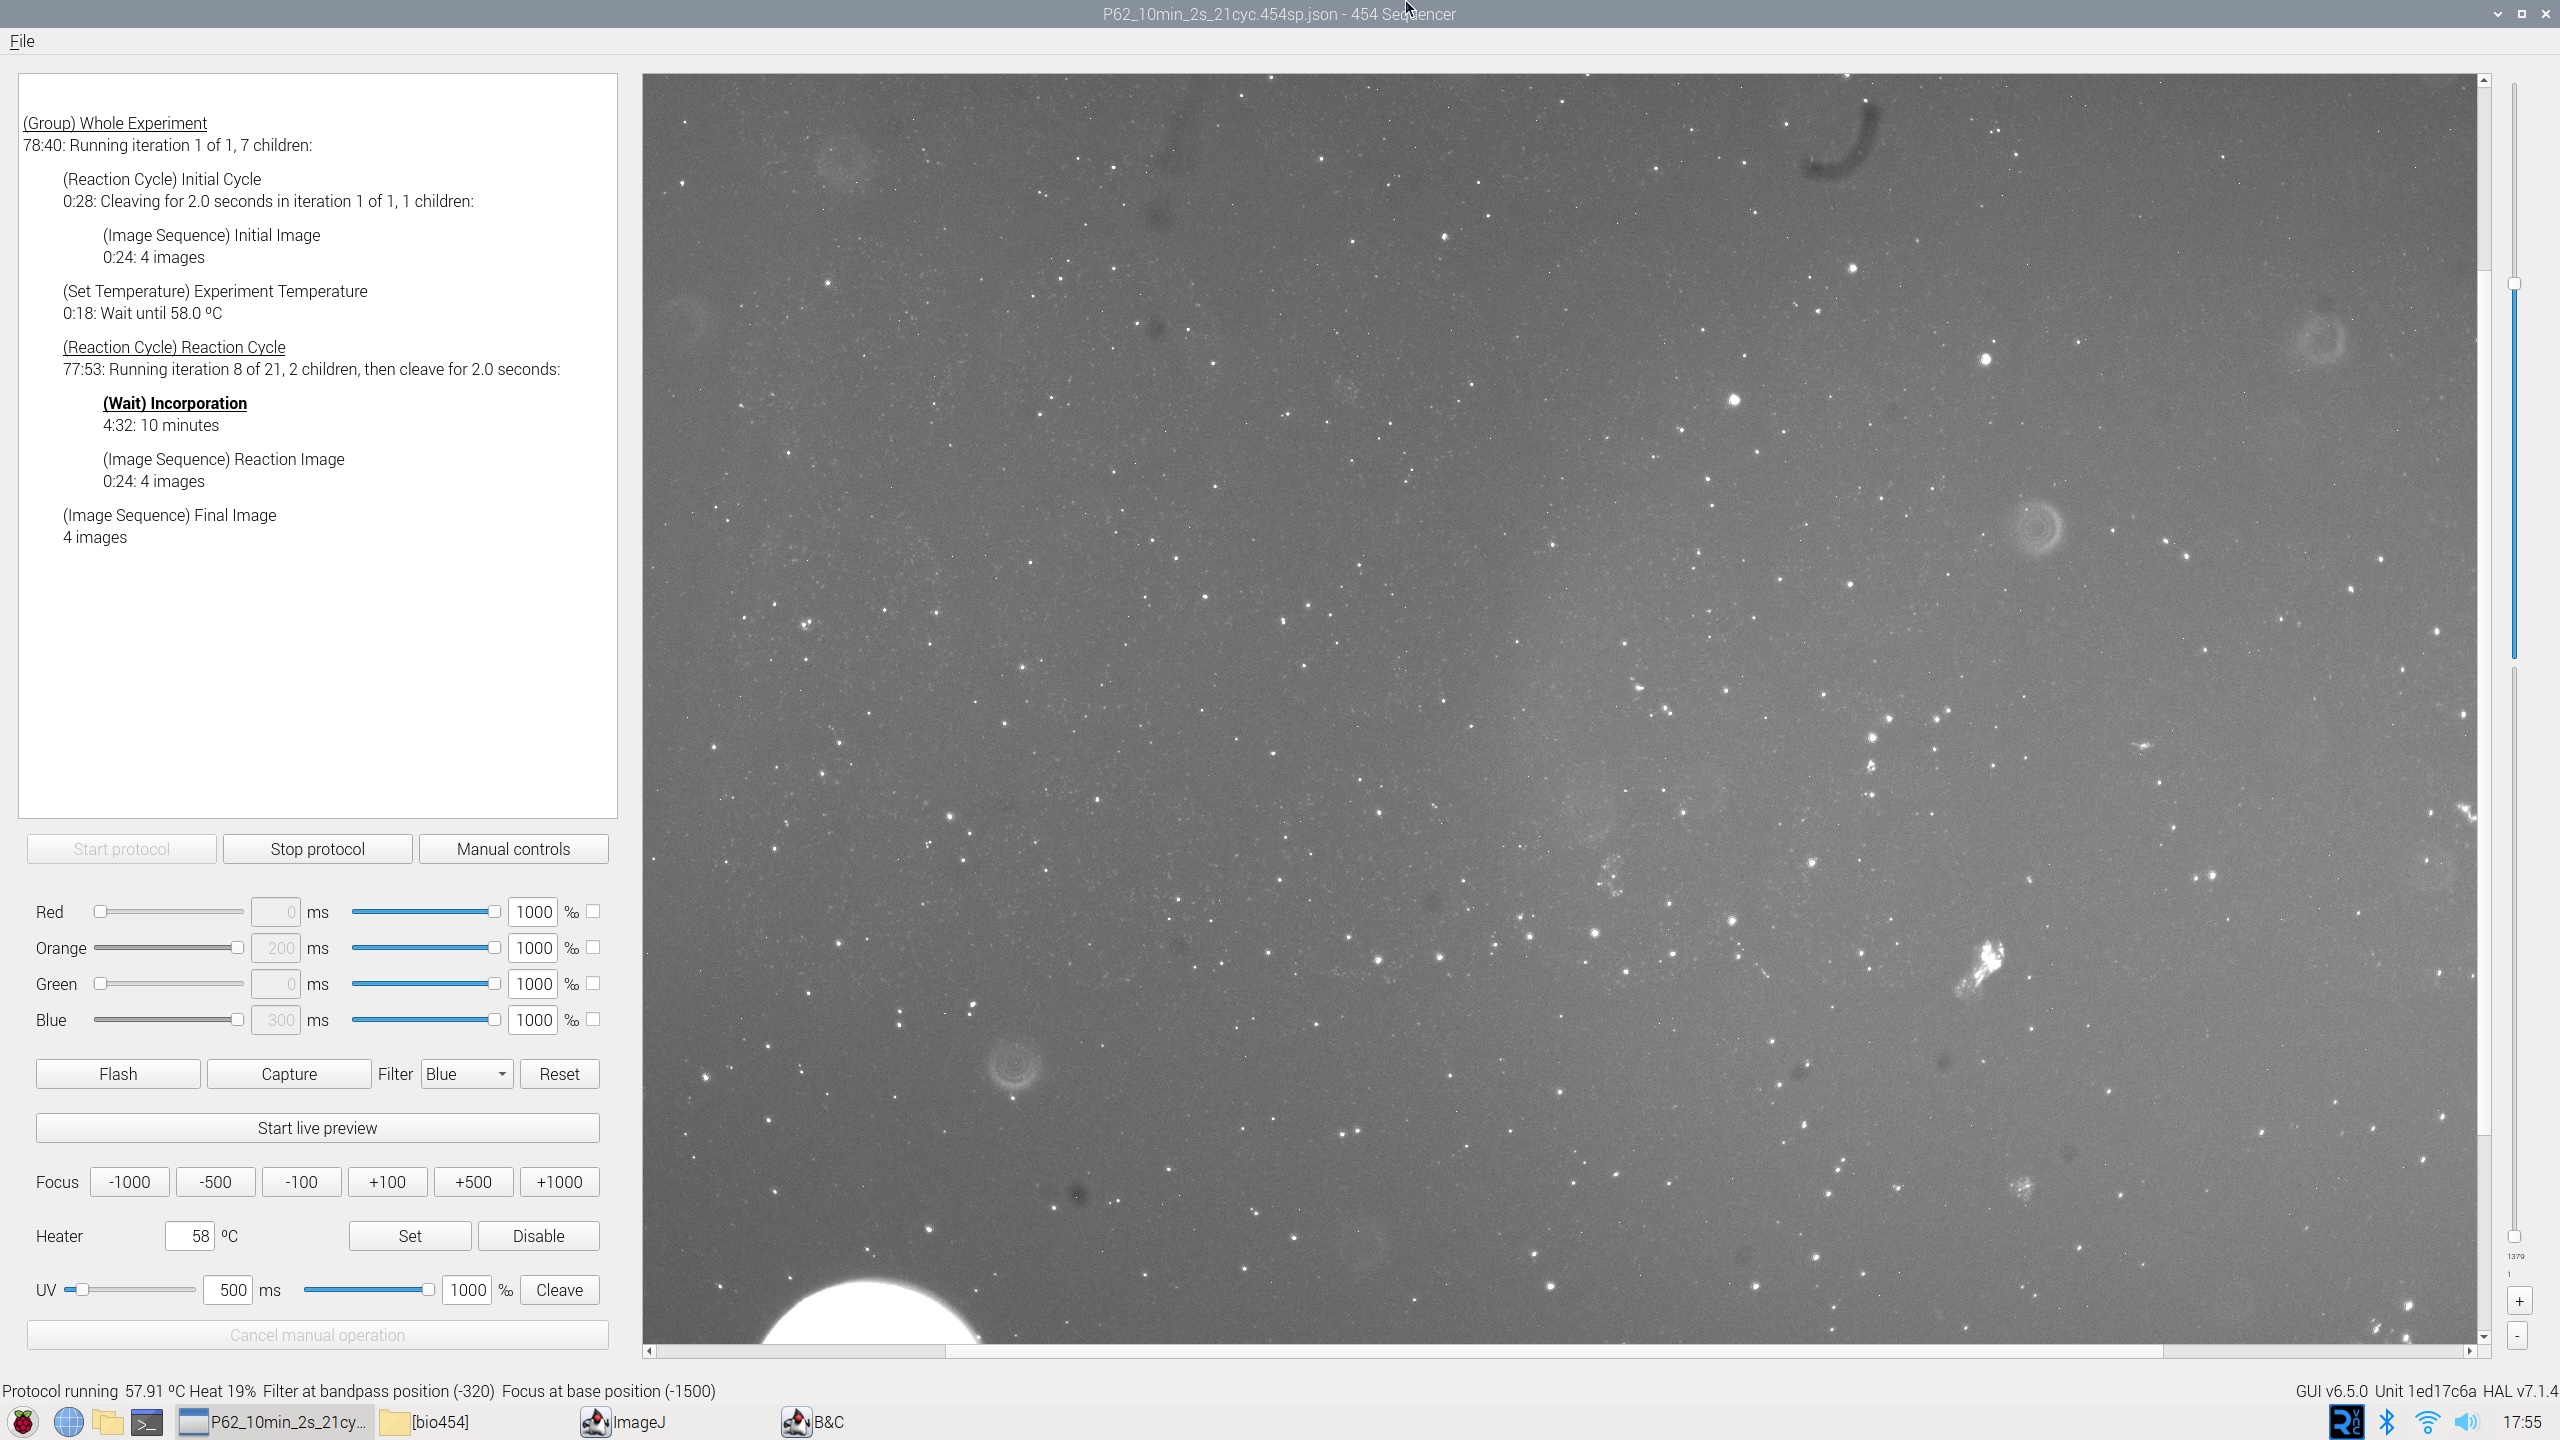Open the Filter dropdown showing Blue
This screenshot has width=2560, height=1440.
click(x=466, y=1073)
